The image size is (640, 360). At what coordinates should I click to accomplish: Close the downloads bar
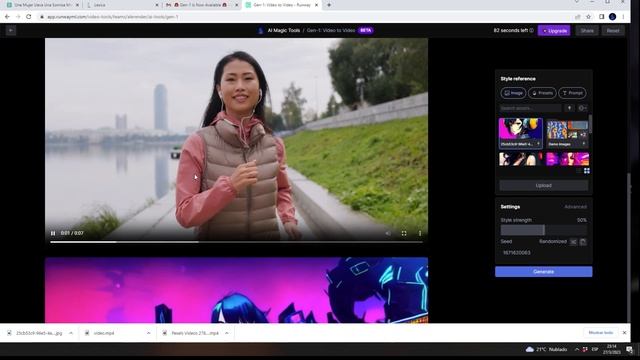tap(624, 333)
